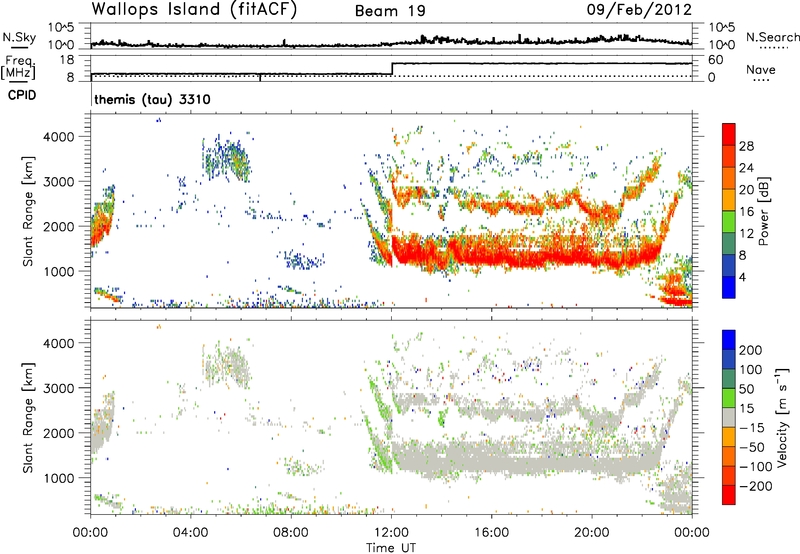Screen dimensions: 800x554
Task: Pick the red bottom segment of Velocity colorbar
Action: (x=729, y=495)
